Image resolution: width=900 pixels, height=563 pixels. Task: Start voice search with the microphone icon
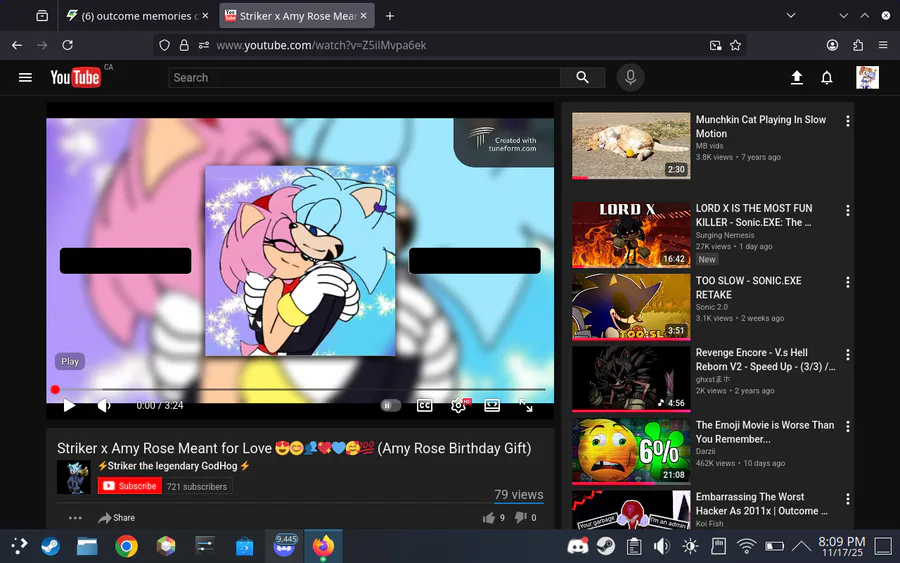(x=630, y=77)
